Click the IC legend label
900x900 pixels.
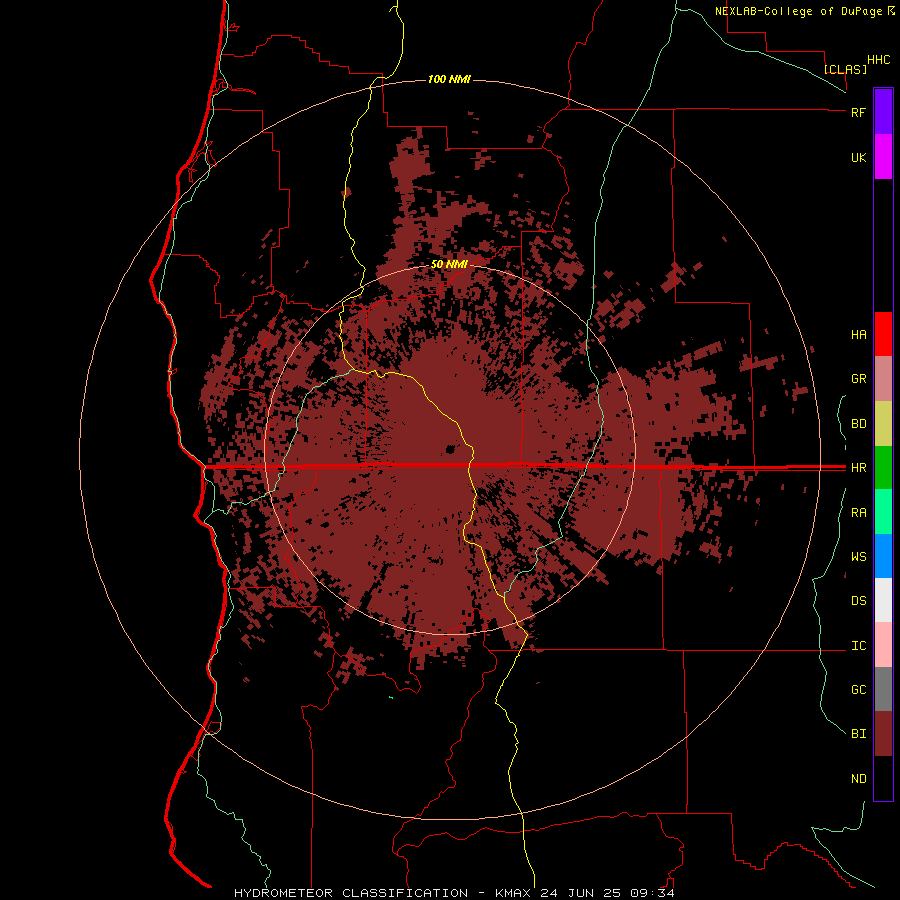click(858, 646)
